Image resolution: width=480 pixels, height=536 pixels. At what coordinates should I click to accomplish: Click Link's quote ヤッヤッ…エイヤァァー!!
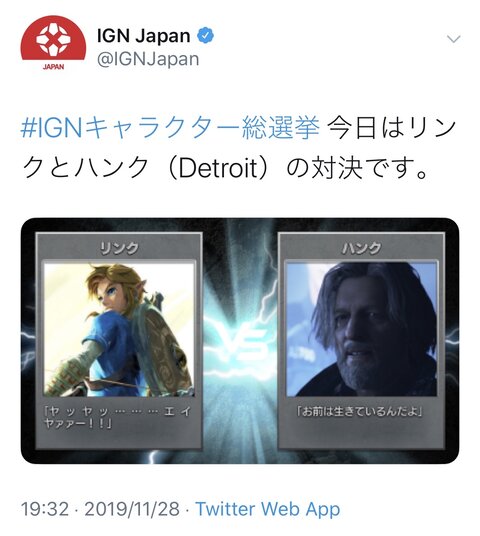[117, 417]
